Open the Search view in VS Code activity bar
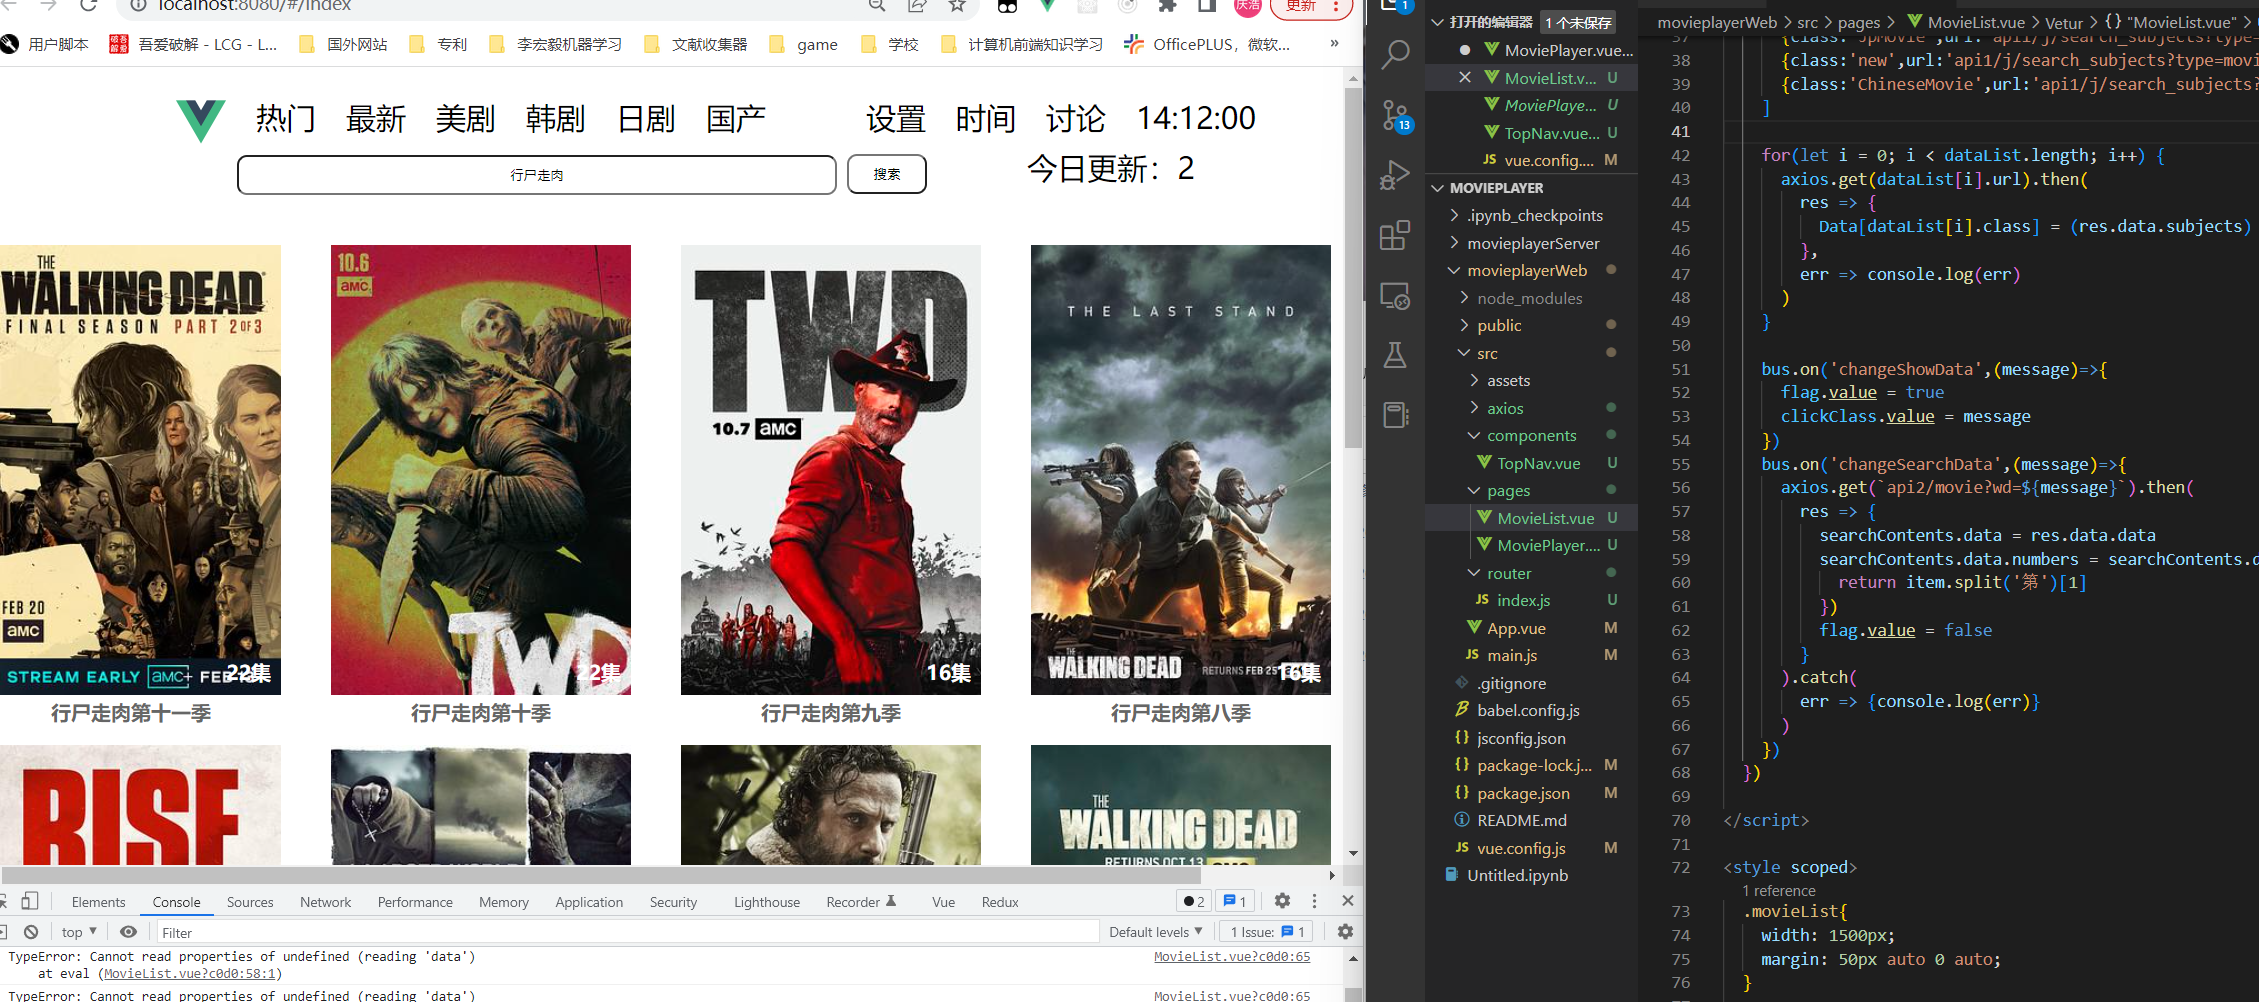The width and height of the screenshot is (2259, 1002). point(1395,54)
